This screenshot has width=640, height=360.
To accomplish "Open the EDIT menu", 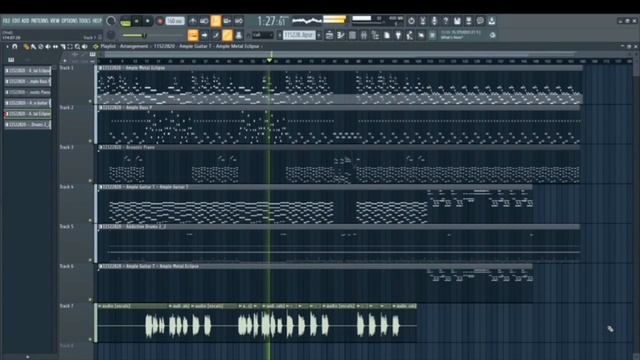I will click(x=16, y=21).
